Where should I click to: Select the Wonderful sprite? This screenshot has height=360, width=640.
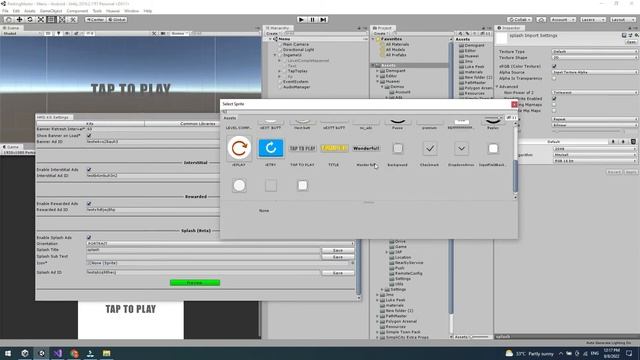point(366,148)
